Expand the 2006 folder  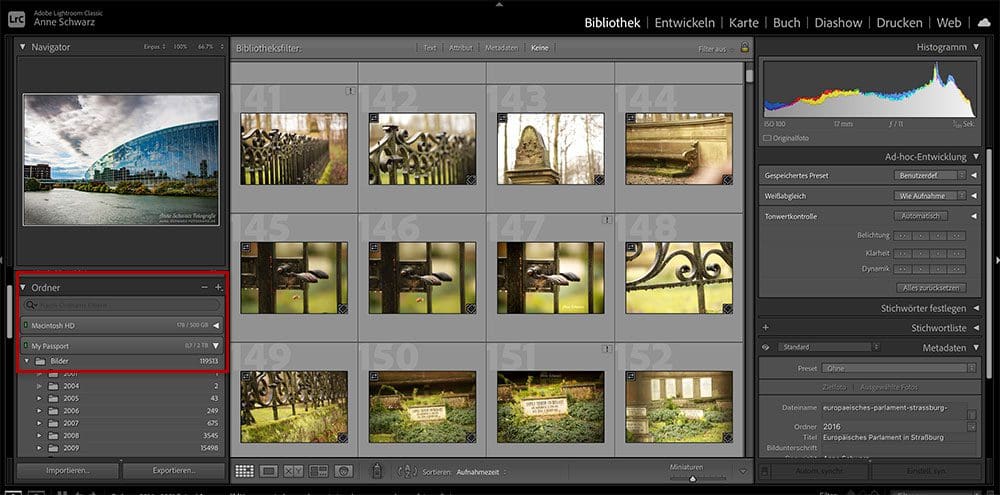tap(39, 411)
